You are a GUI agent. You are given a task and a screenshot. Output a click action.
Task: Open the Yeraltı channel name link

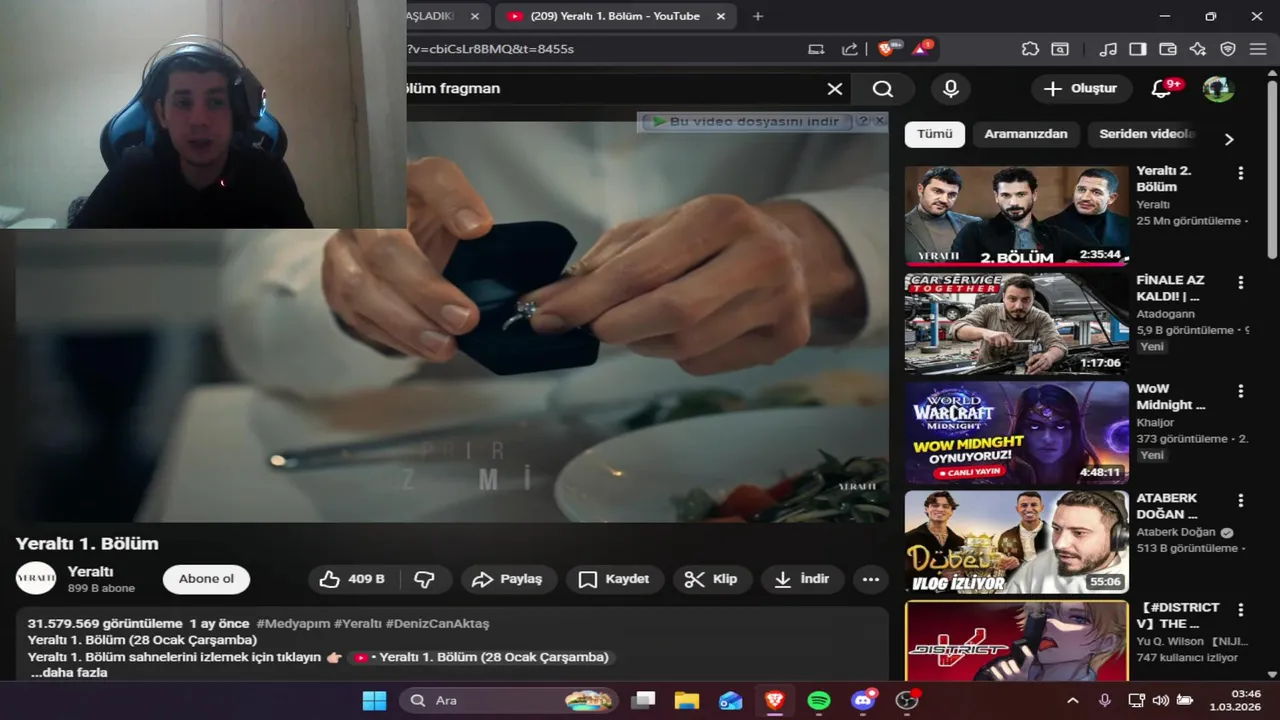(90, 571)
